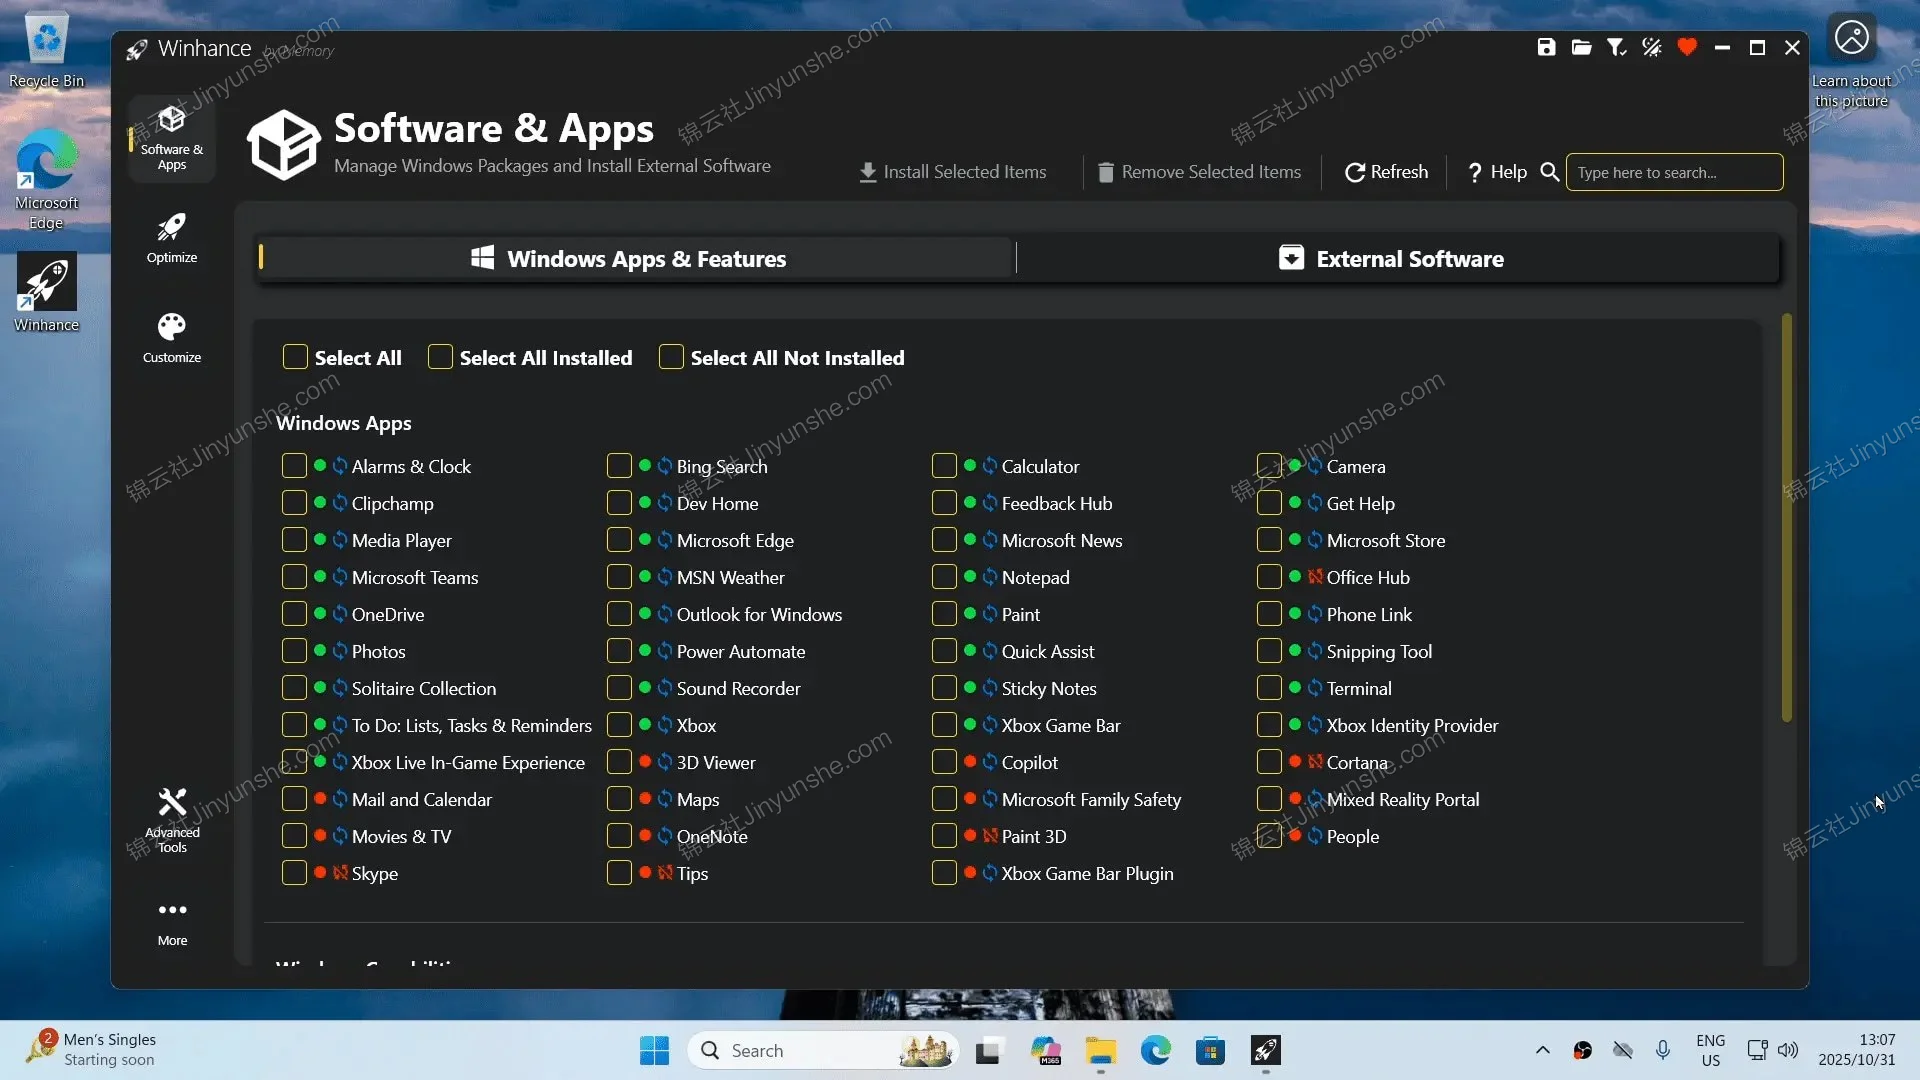Click Learn about this picture icon

(1851, 60)
